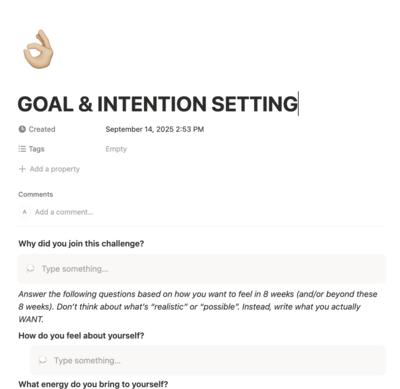Click Add a property
This screenshot has width=400, height=389.
point(54,169)
